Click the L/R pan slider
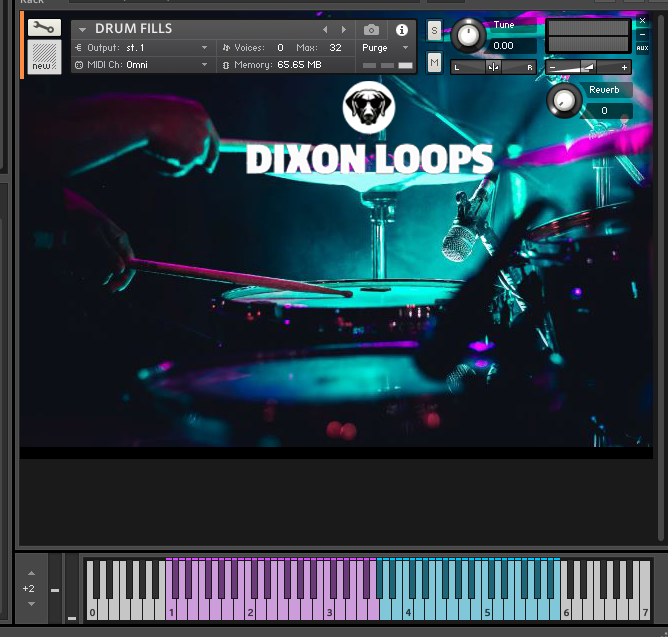 [493, 67]
